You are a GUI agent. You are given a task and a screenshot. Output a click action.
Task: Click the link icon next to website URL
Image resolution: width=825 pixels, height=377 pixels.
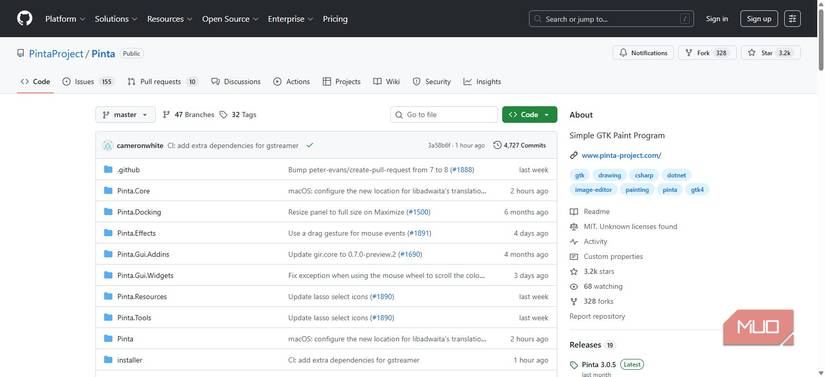coord(574,155)
